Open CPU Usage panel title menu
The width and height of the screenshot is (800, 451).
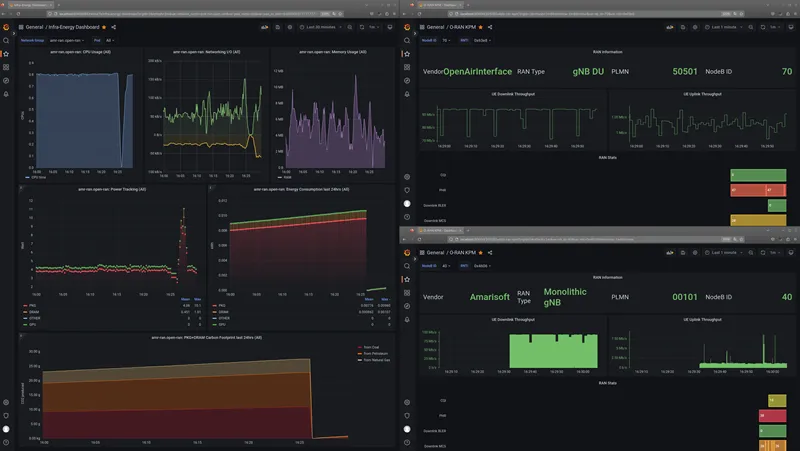pyautogui.click(x=80, y=52)
